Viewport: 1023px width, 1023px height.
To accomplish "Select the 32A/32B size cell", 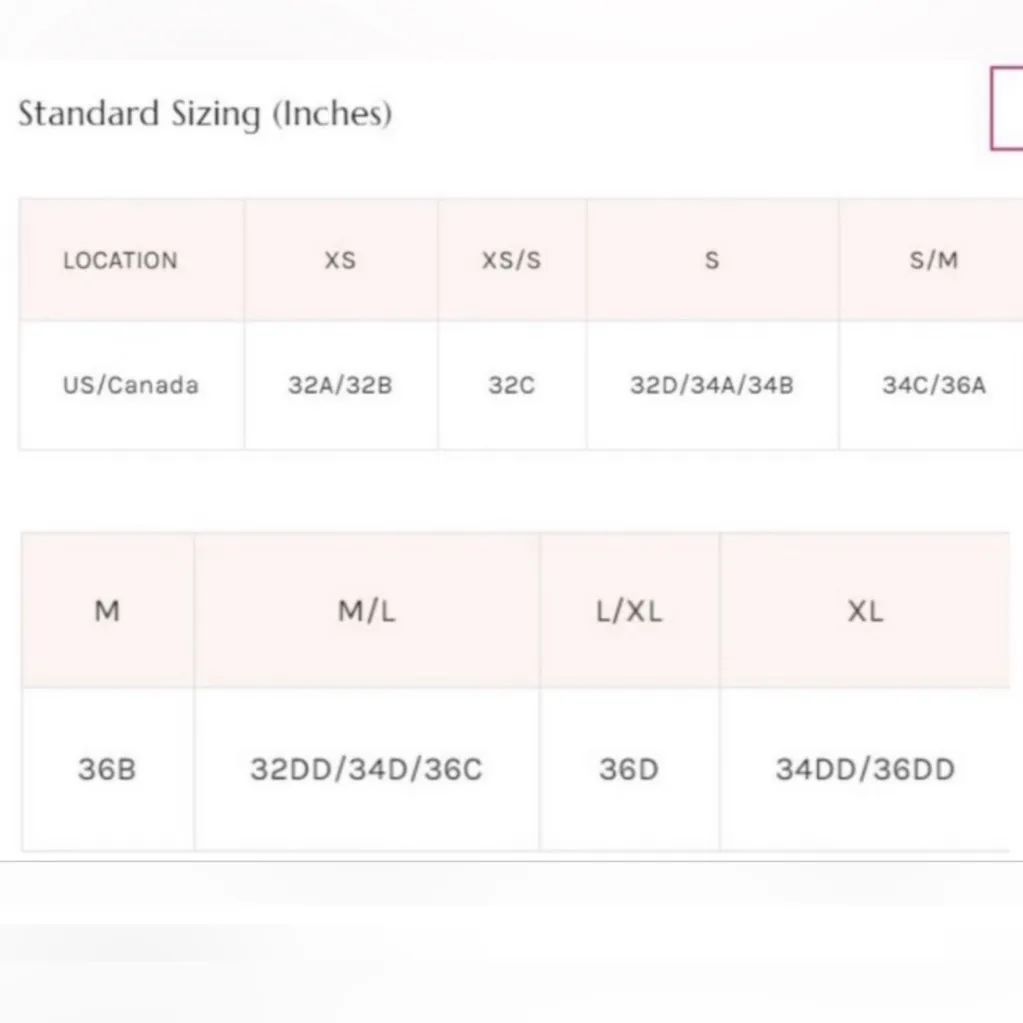I will [340, 385].
